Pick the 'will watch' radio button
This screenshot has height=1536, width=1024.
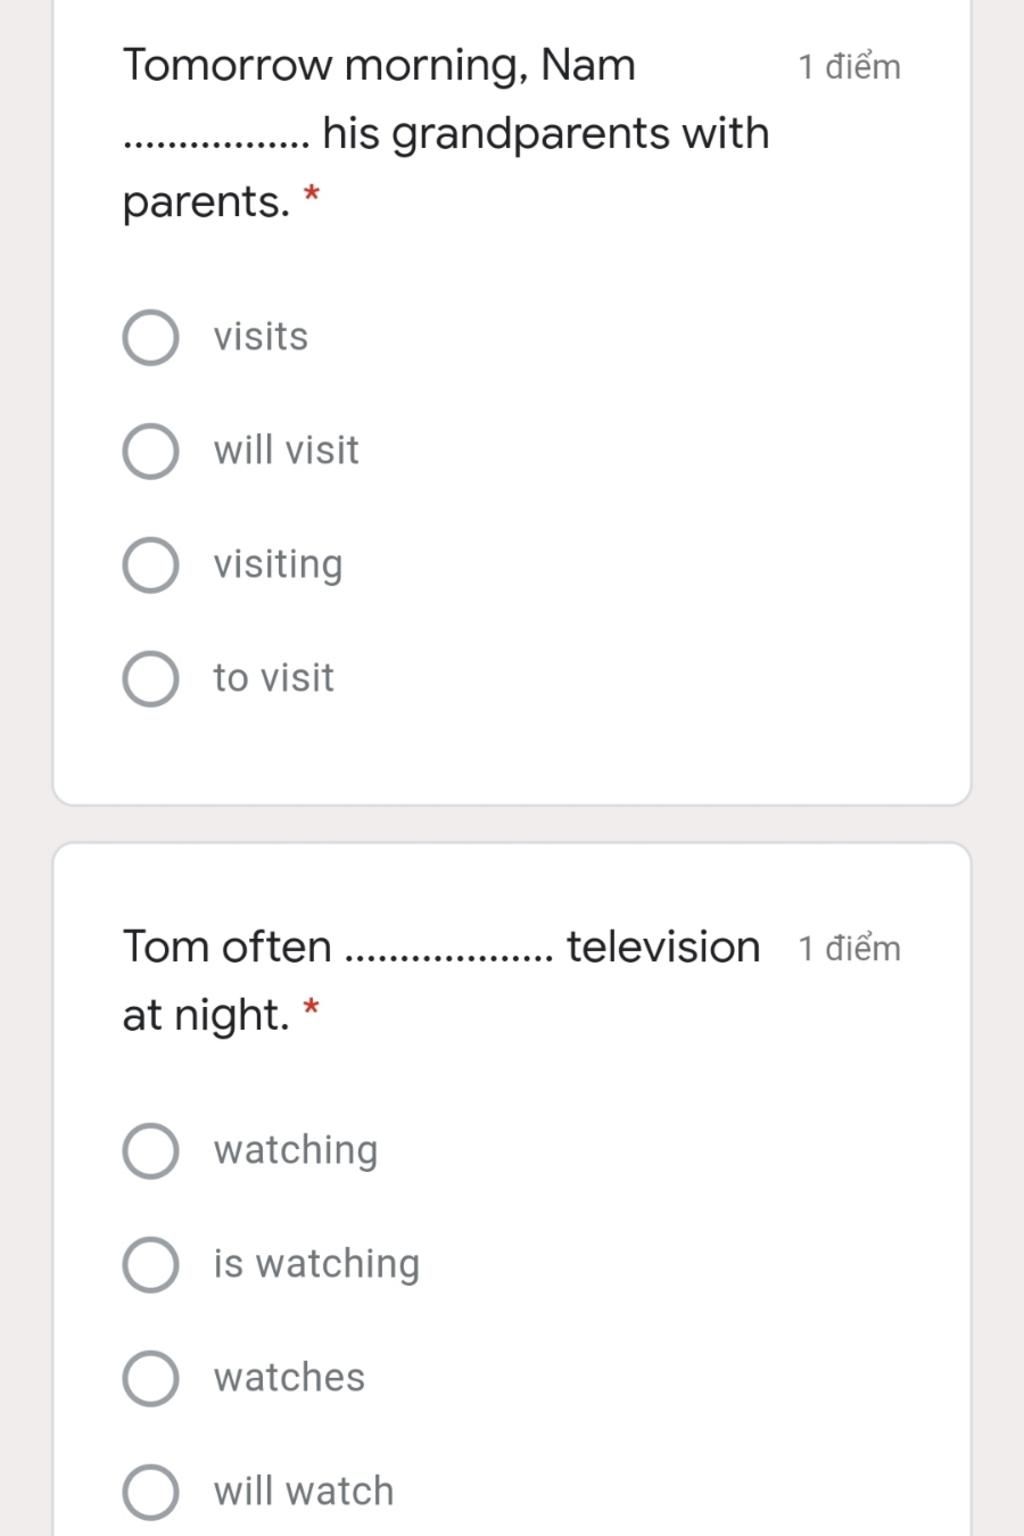point(151,1492)
